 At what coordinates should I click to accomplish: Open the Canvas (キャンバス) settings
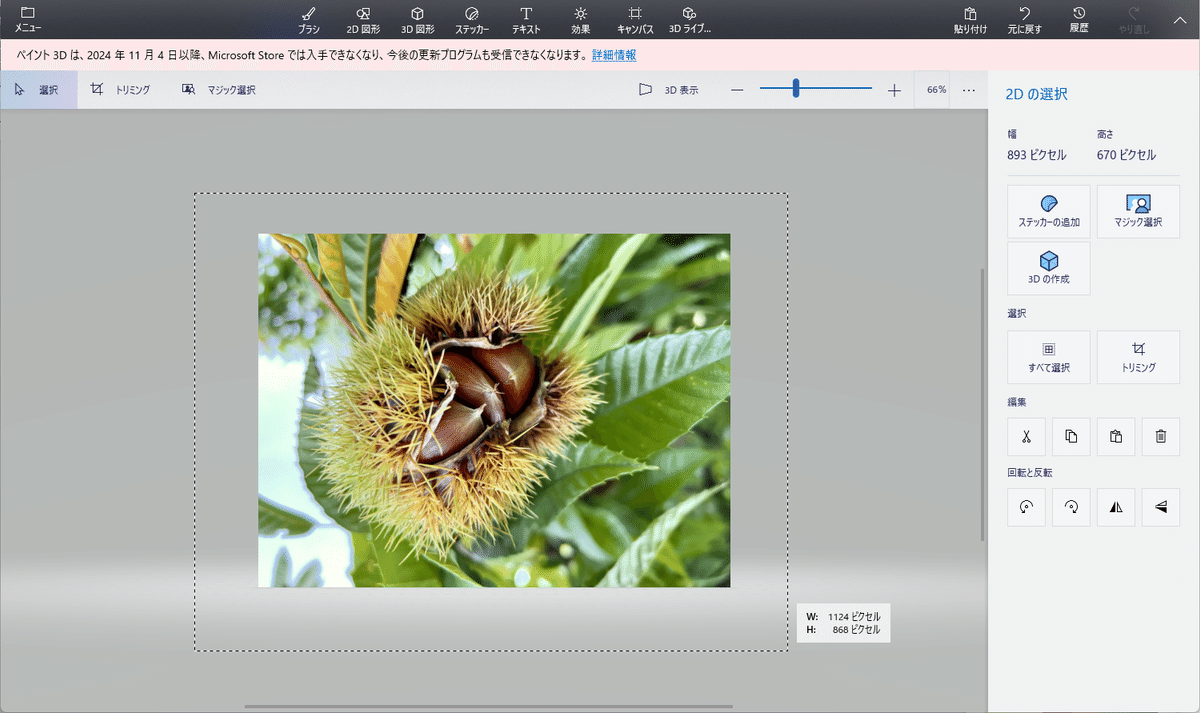(x=635, y=19)
